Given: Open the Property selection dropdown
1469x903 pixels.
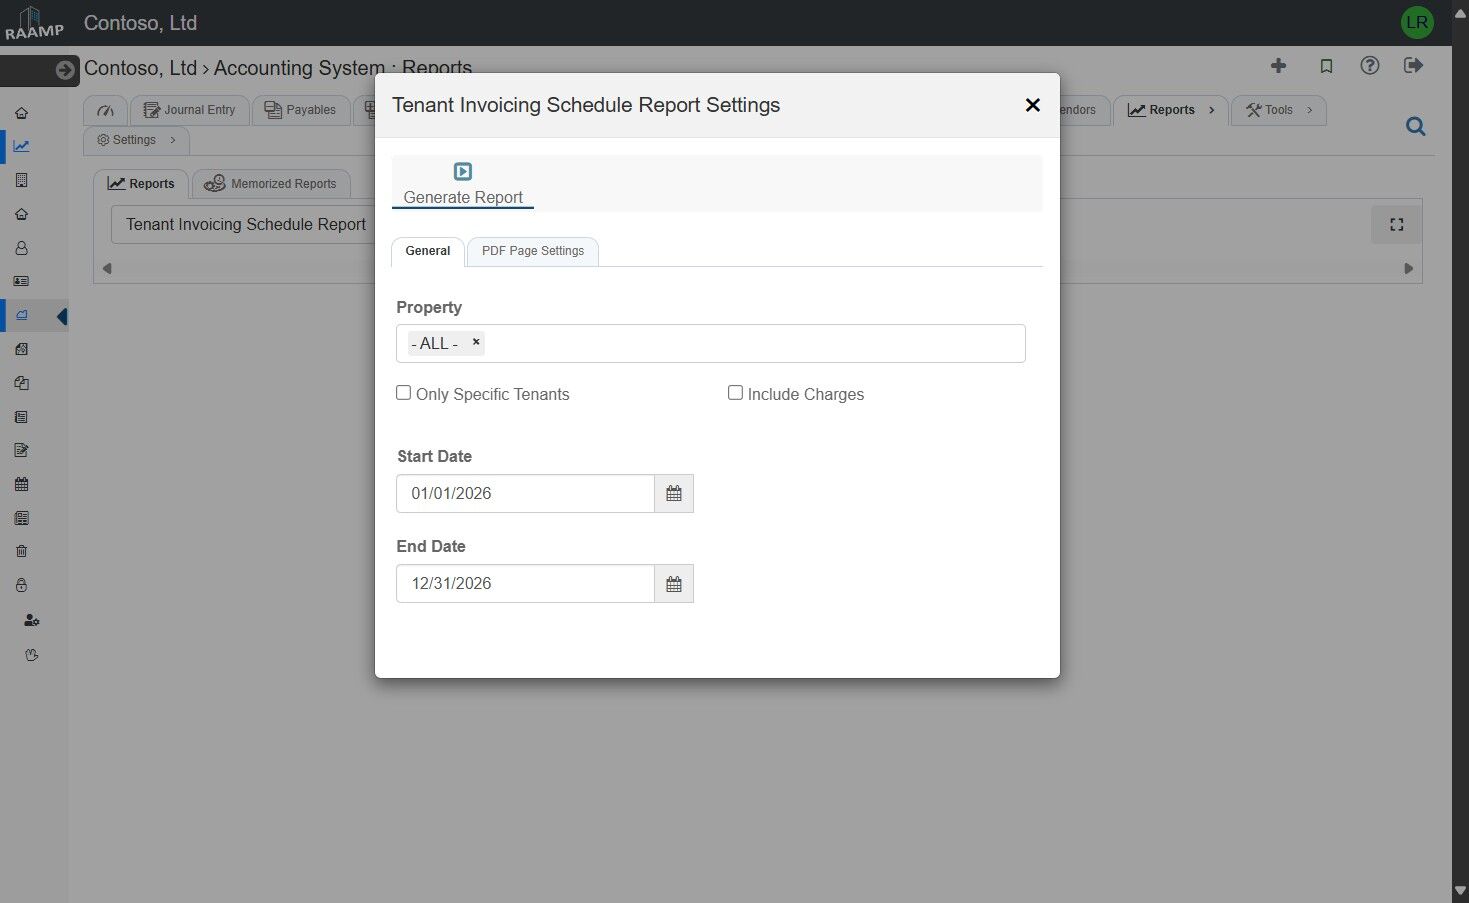Looking at the screenshot, I should click(x=750, y=344).
